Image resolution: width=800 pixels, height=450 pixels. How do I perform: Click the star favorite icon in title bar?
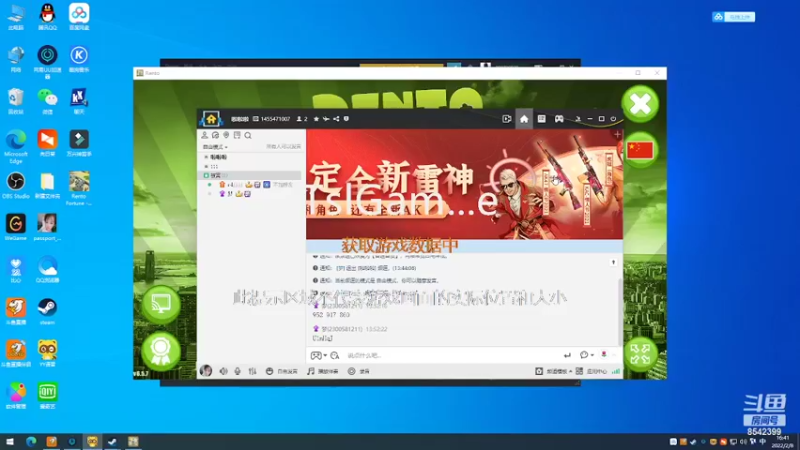click(316, 119)
